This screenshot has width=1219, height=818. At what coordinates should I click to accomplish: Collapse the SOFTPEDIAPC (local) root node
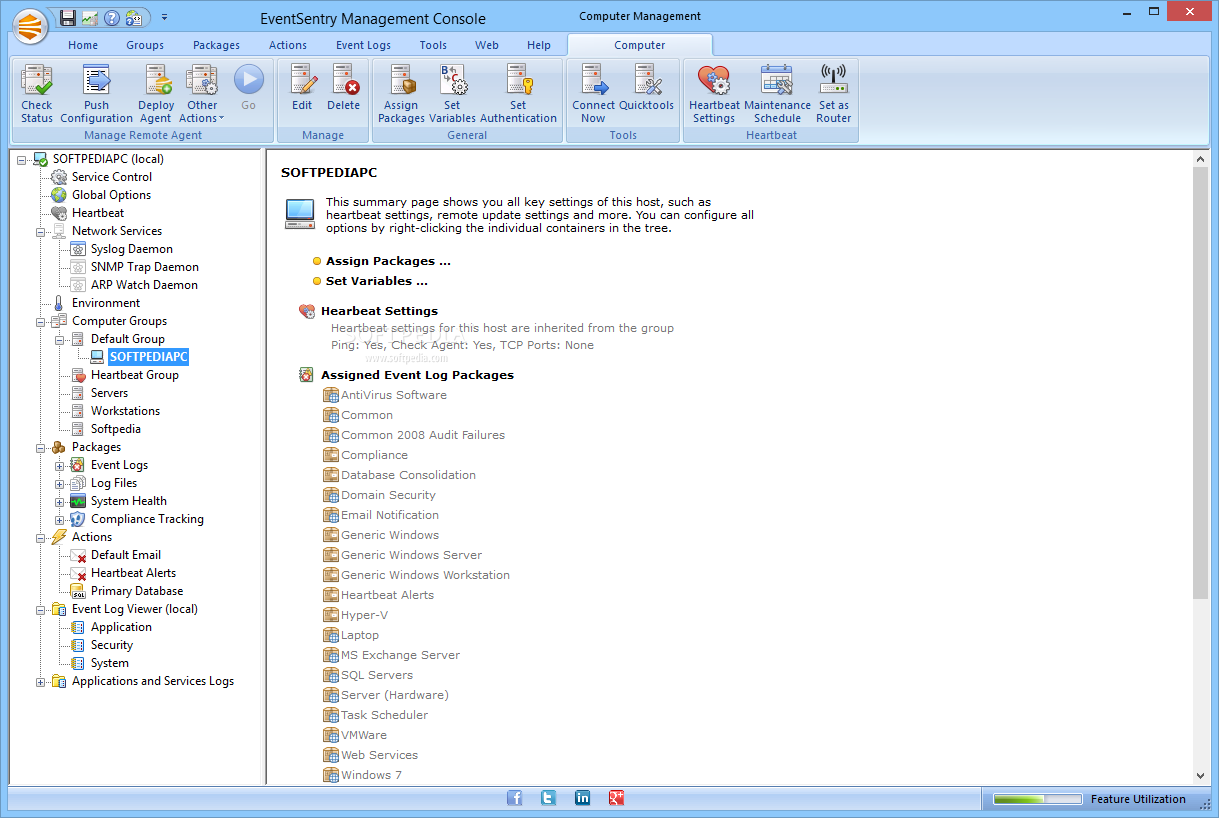(22, 159)
